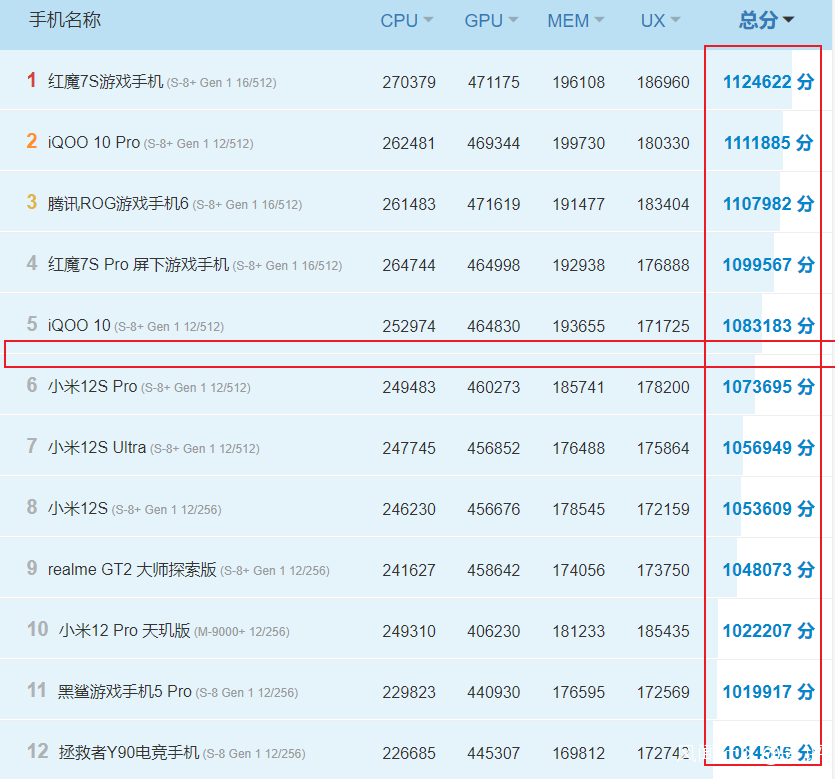This screenshot has width=835, height=779.
Task: Click MEM score 176595
Action: click(x=578, y=692)
